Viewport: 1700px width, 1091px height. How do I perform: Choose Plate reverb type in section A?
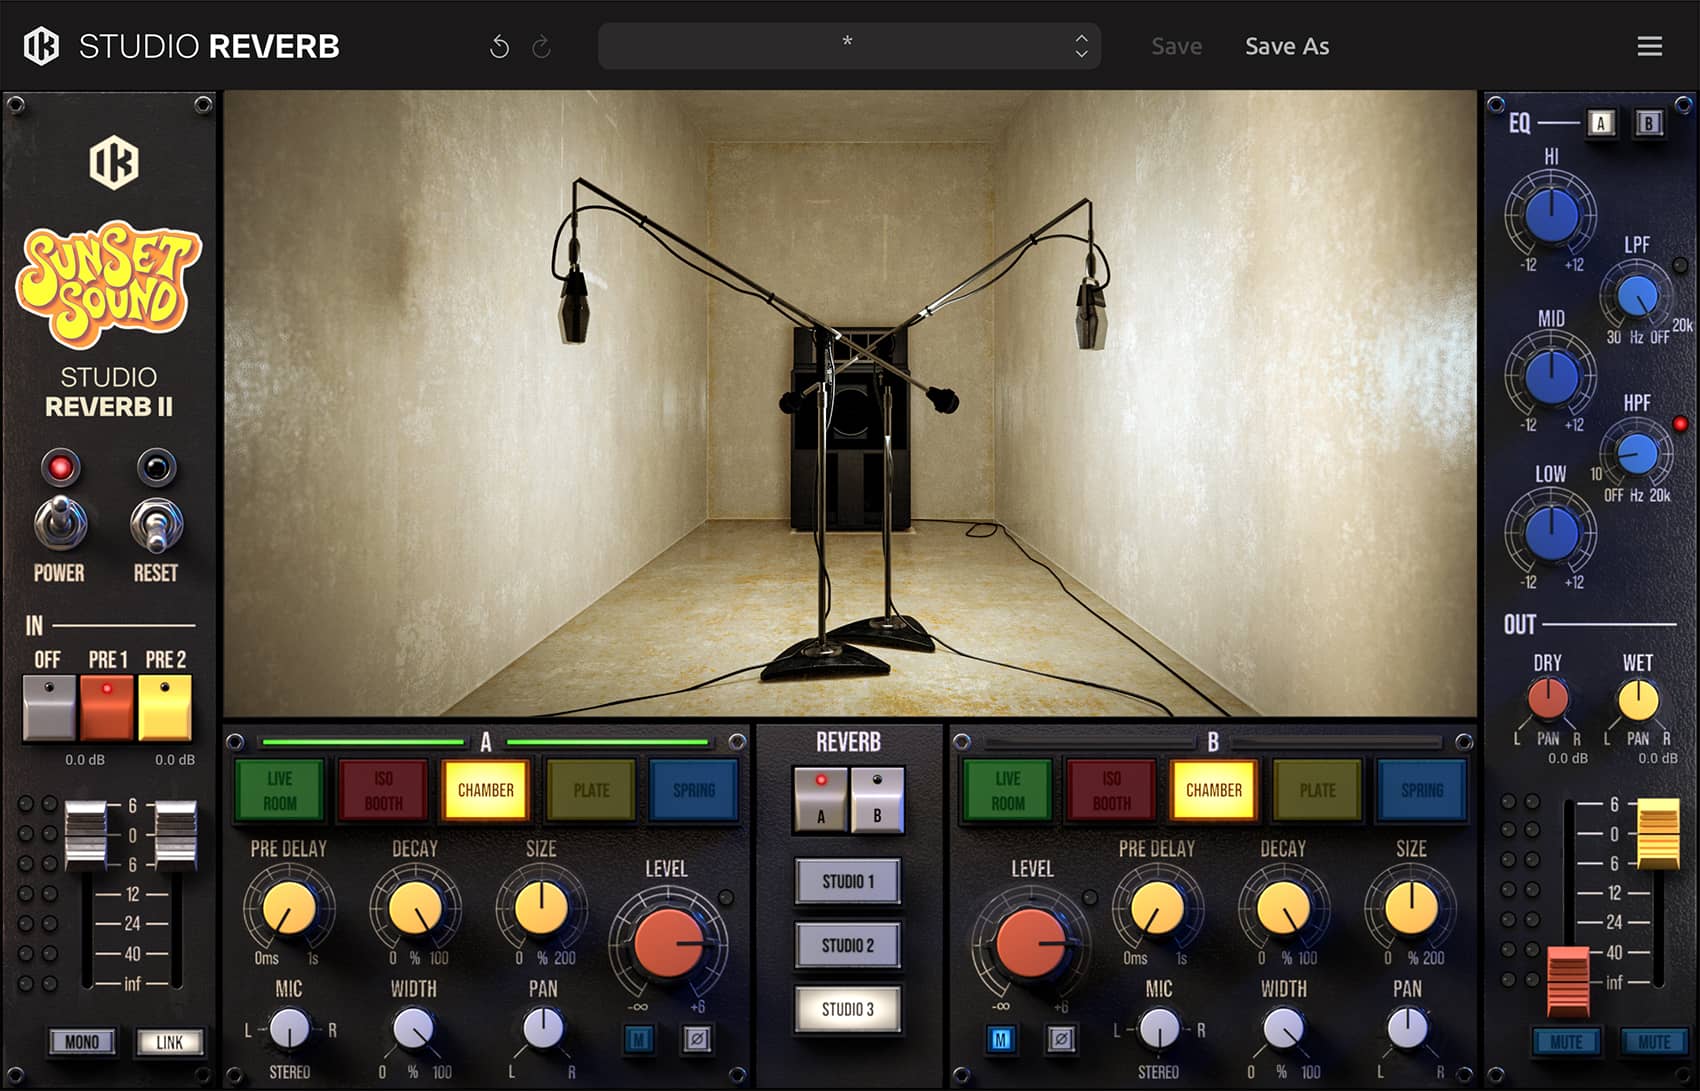point(591,790)
